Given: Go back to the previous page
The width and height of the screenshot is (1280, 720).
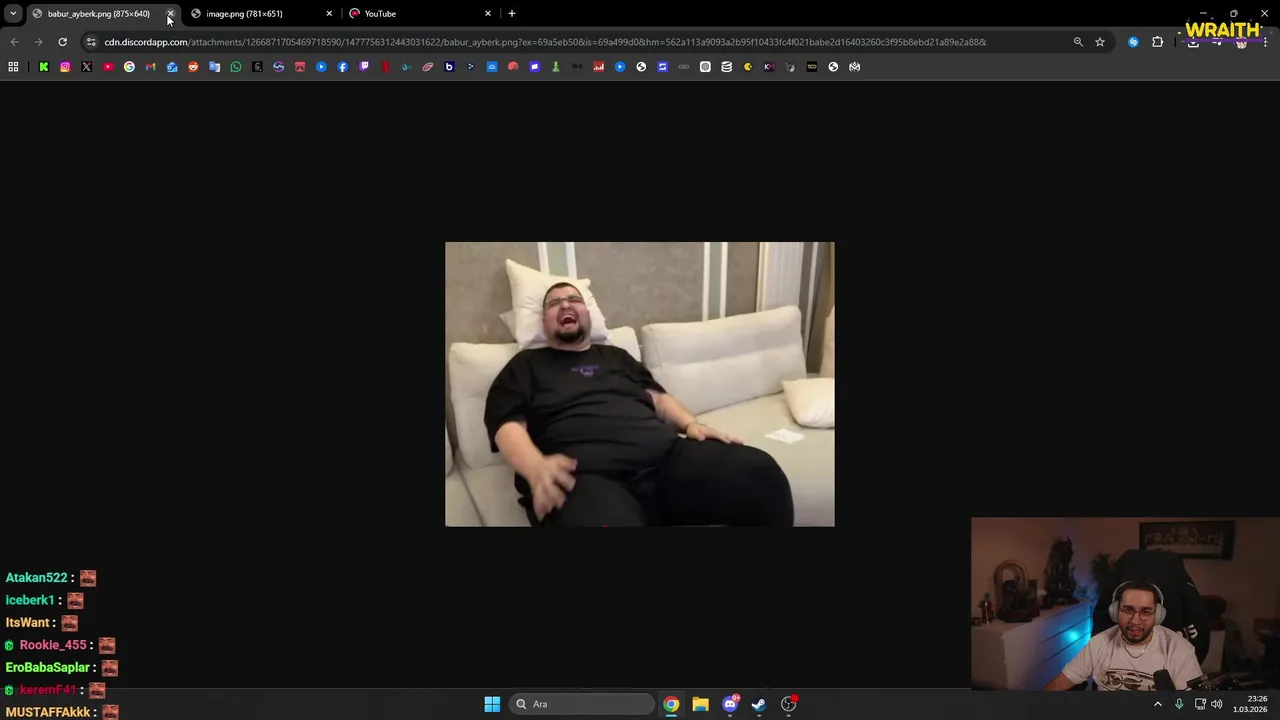Looking at the screenshot, I should tap(14, 42).
